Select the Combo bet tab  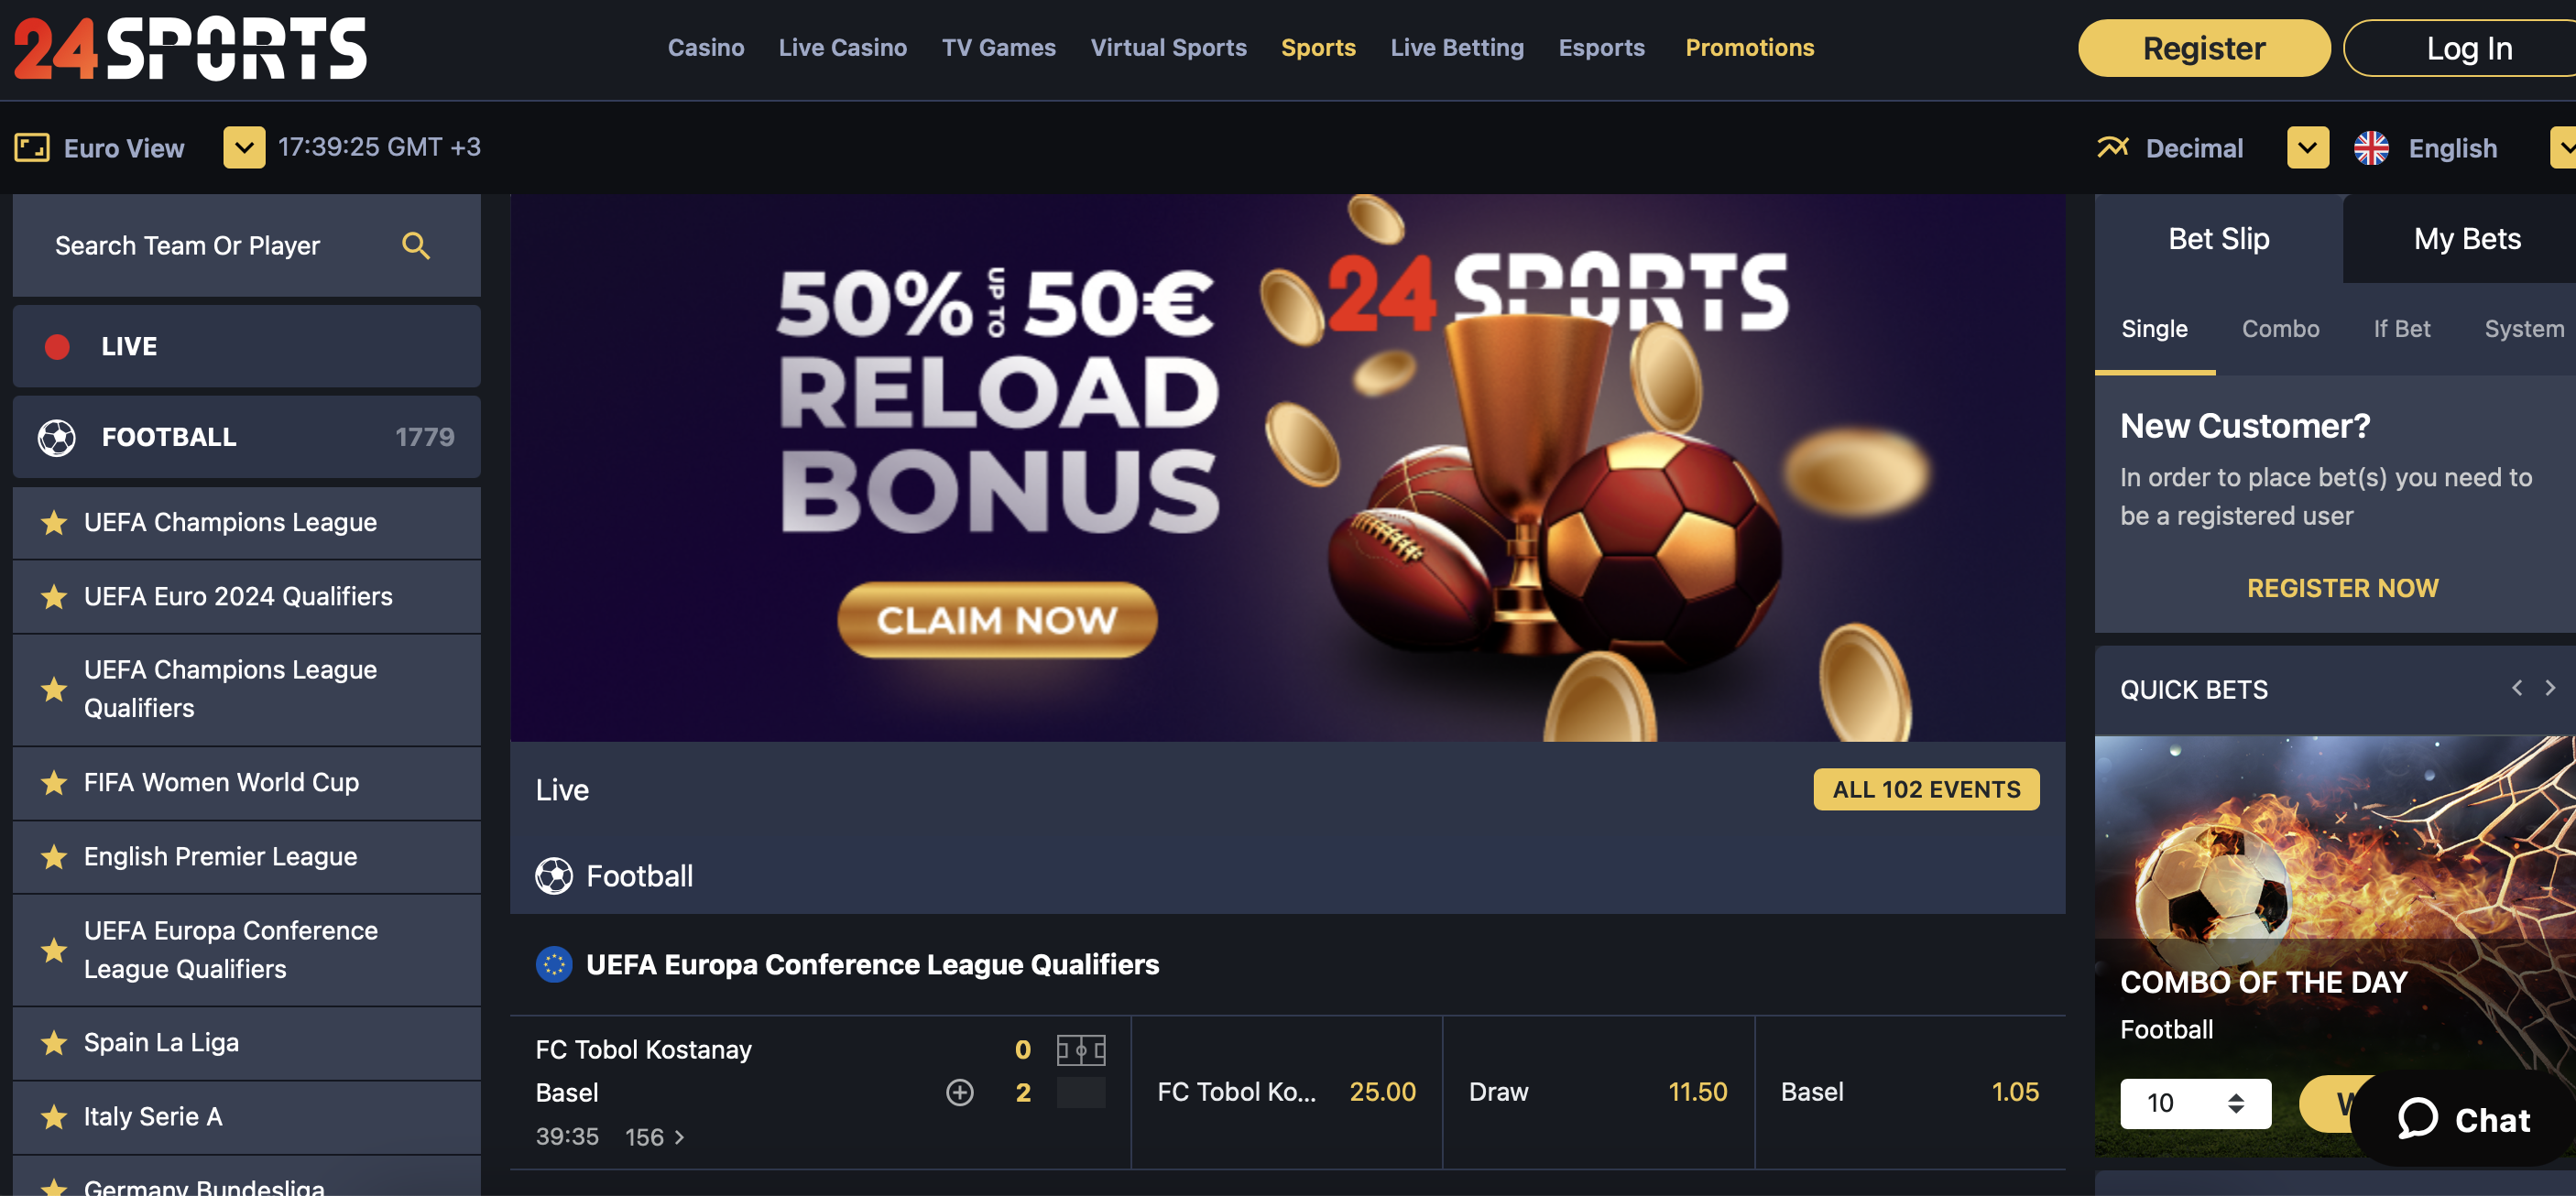tap(2280, 329)
